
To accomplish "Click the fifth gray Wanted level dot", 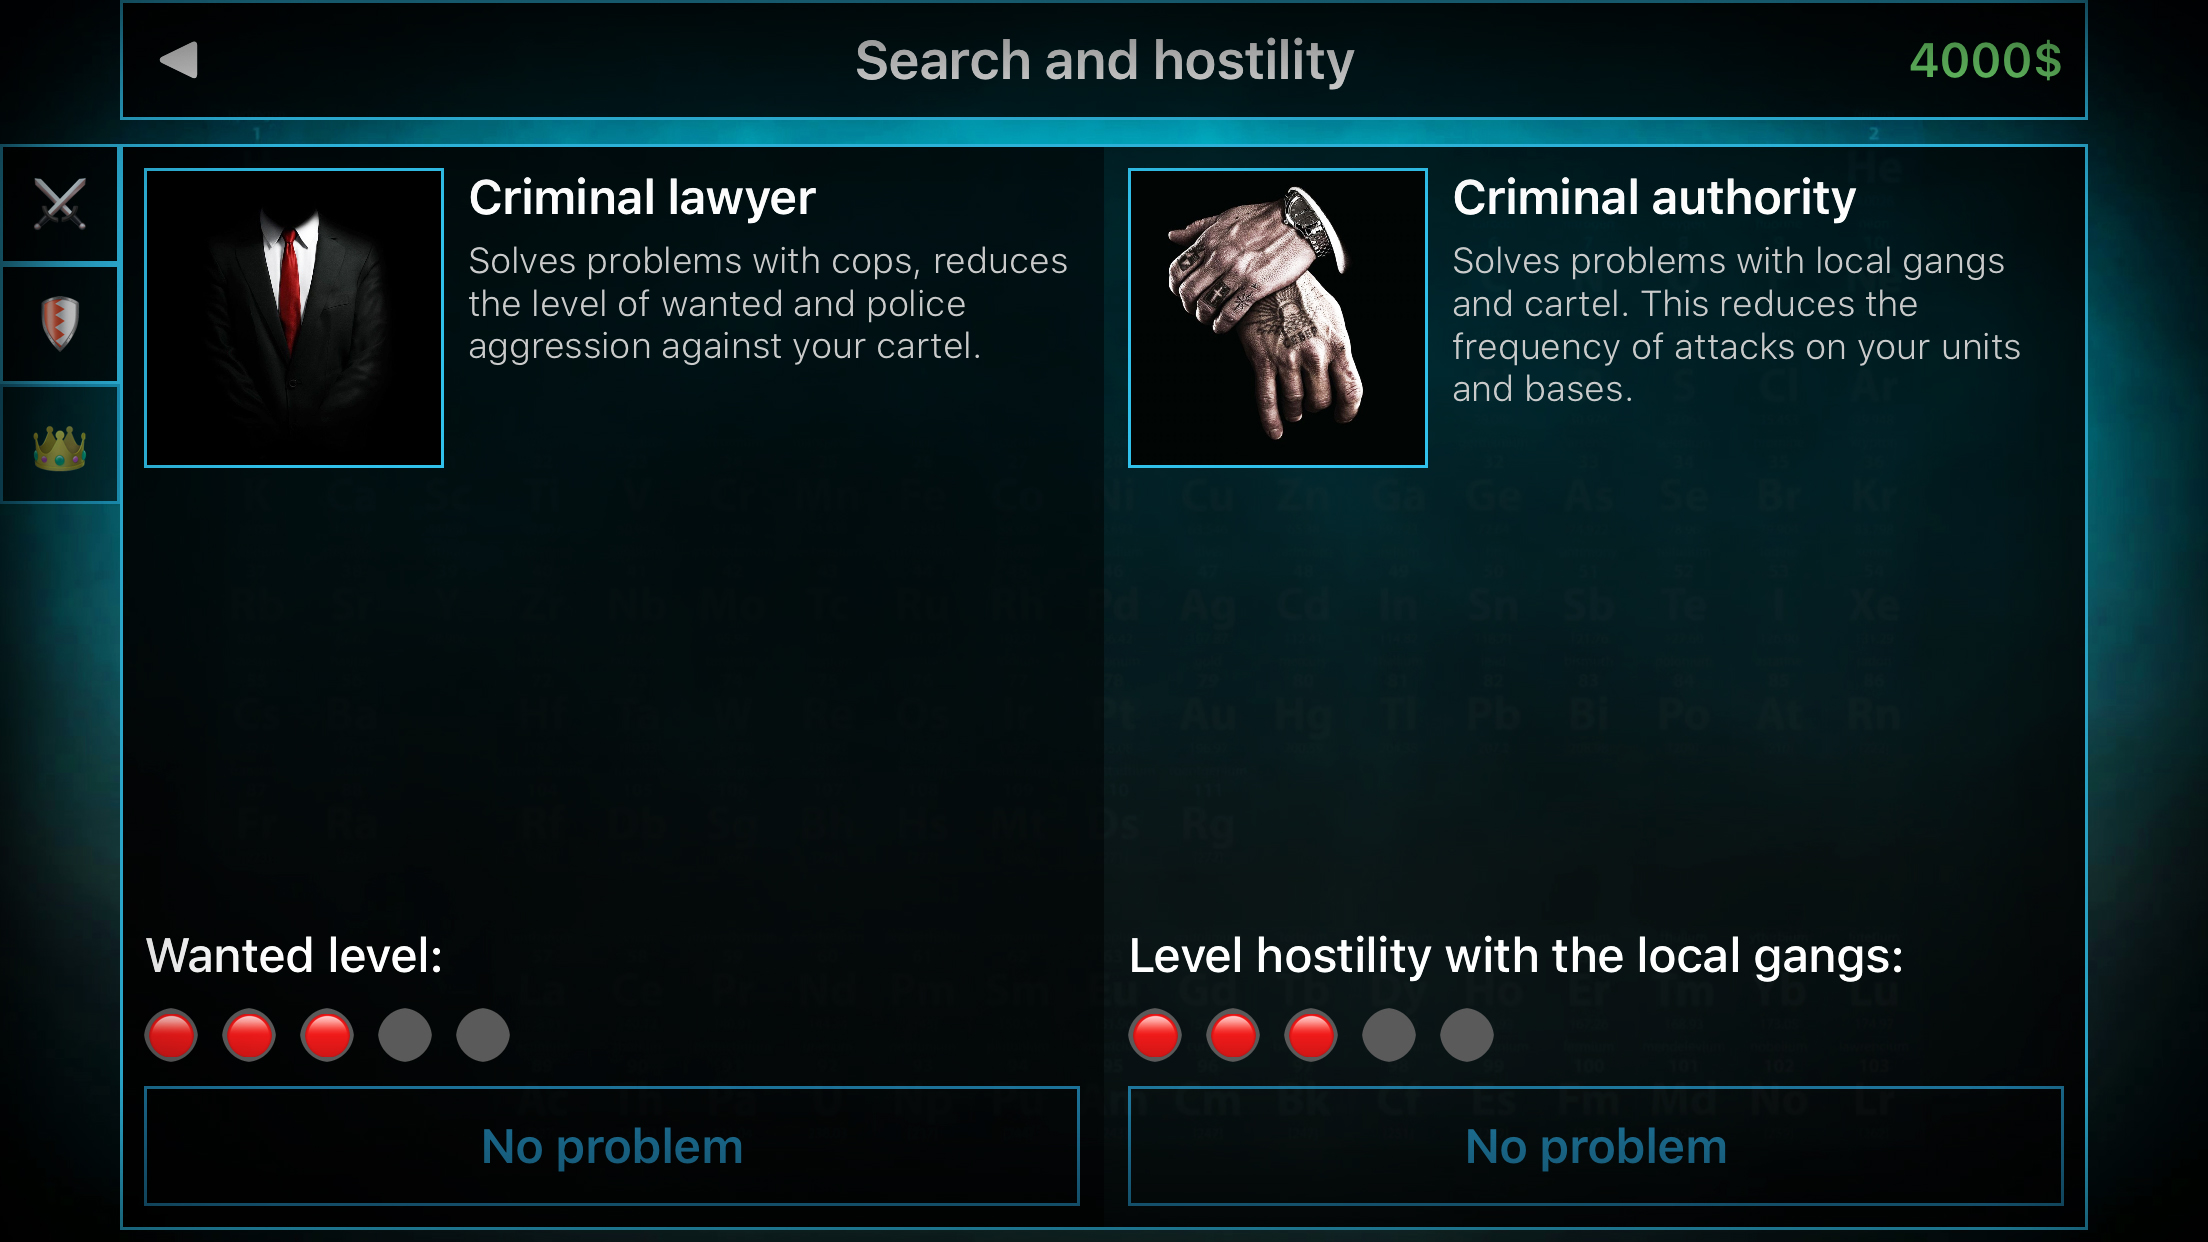I will tap(483, 1035).
